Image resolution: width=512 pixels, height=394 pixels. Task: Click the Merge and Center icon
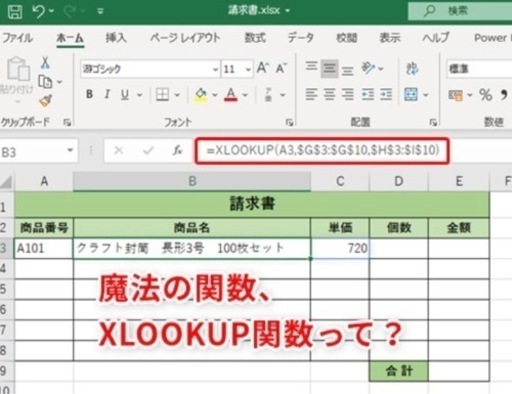click(411, 95)
